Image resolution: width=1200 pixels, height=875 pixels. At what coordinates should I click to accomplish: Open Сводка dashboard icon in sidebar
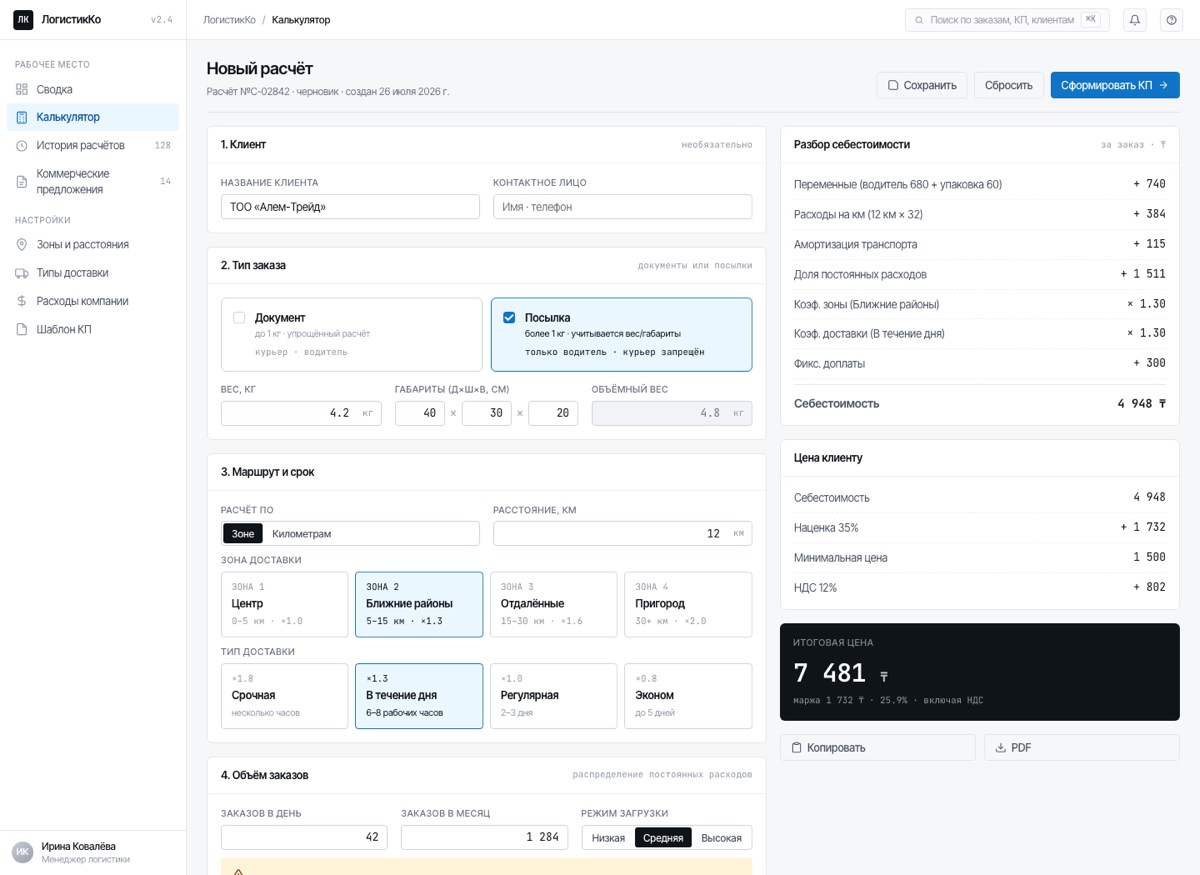tap(22, 89)
